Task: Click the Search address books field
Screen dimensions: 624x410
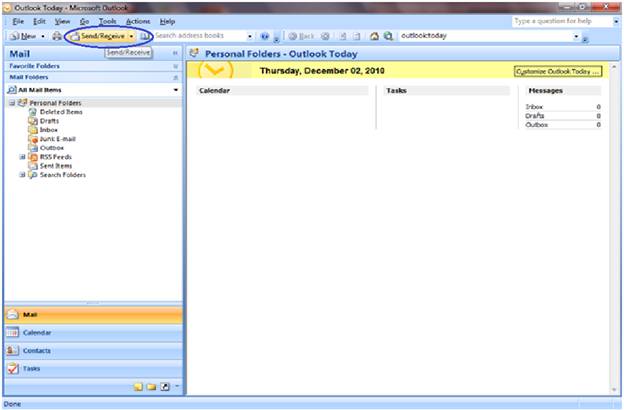Action: point(200,36)
